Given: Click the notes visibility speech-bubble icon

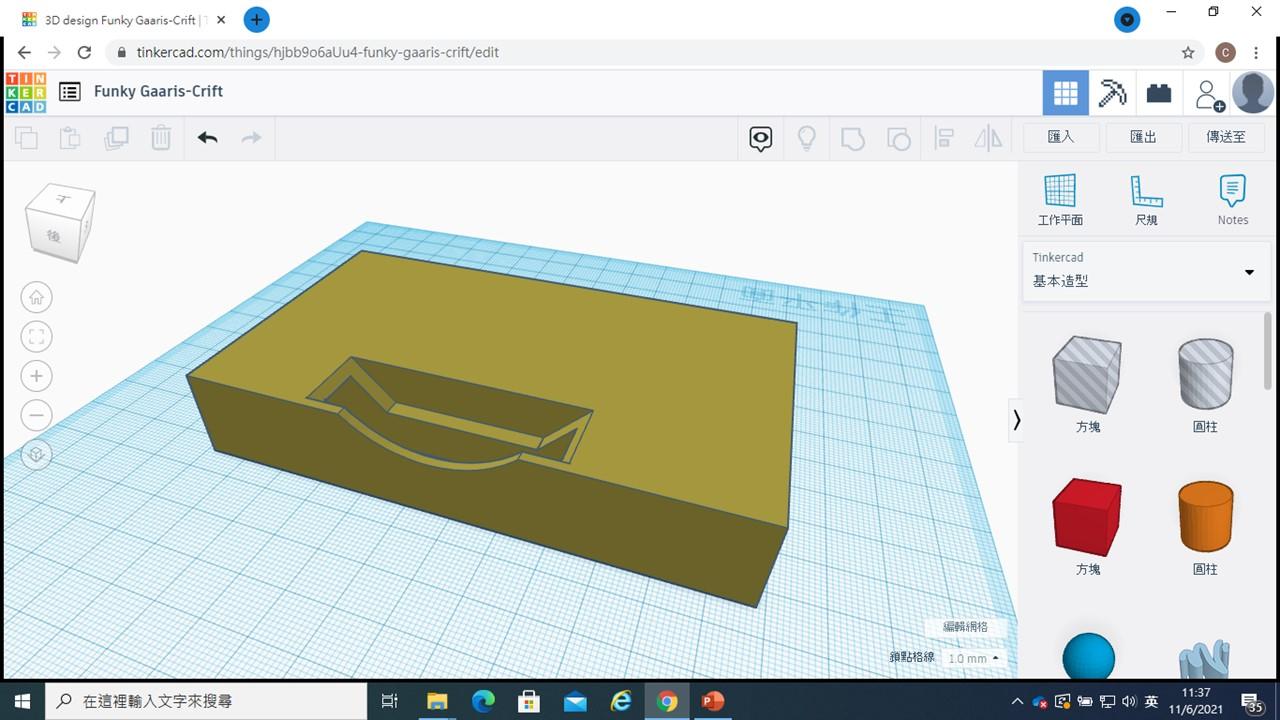Looking at the screenshot, I should (761, 138).
